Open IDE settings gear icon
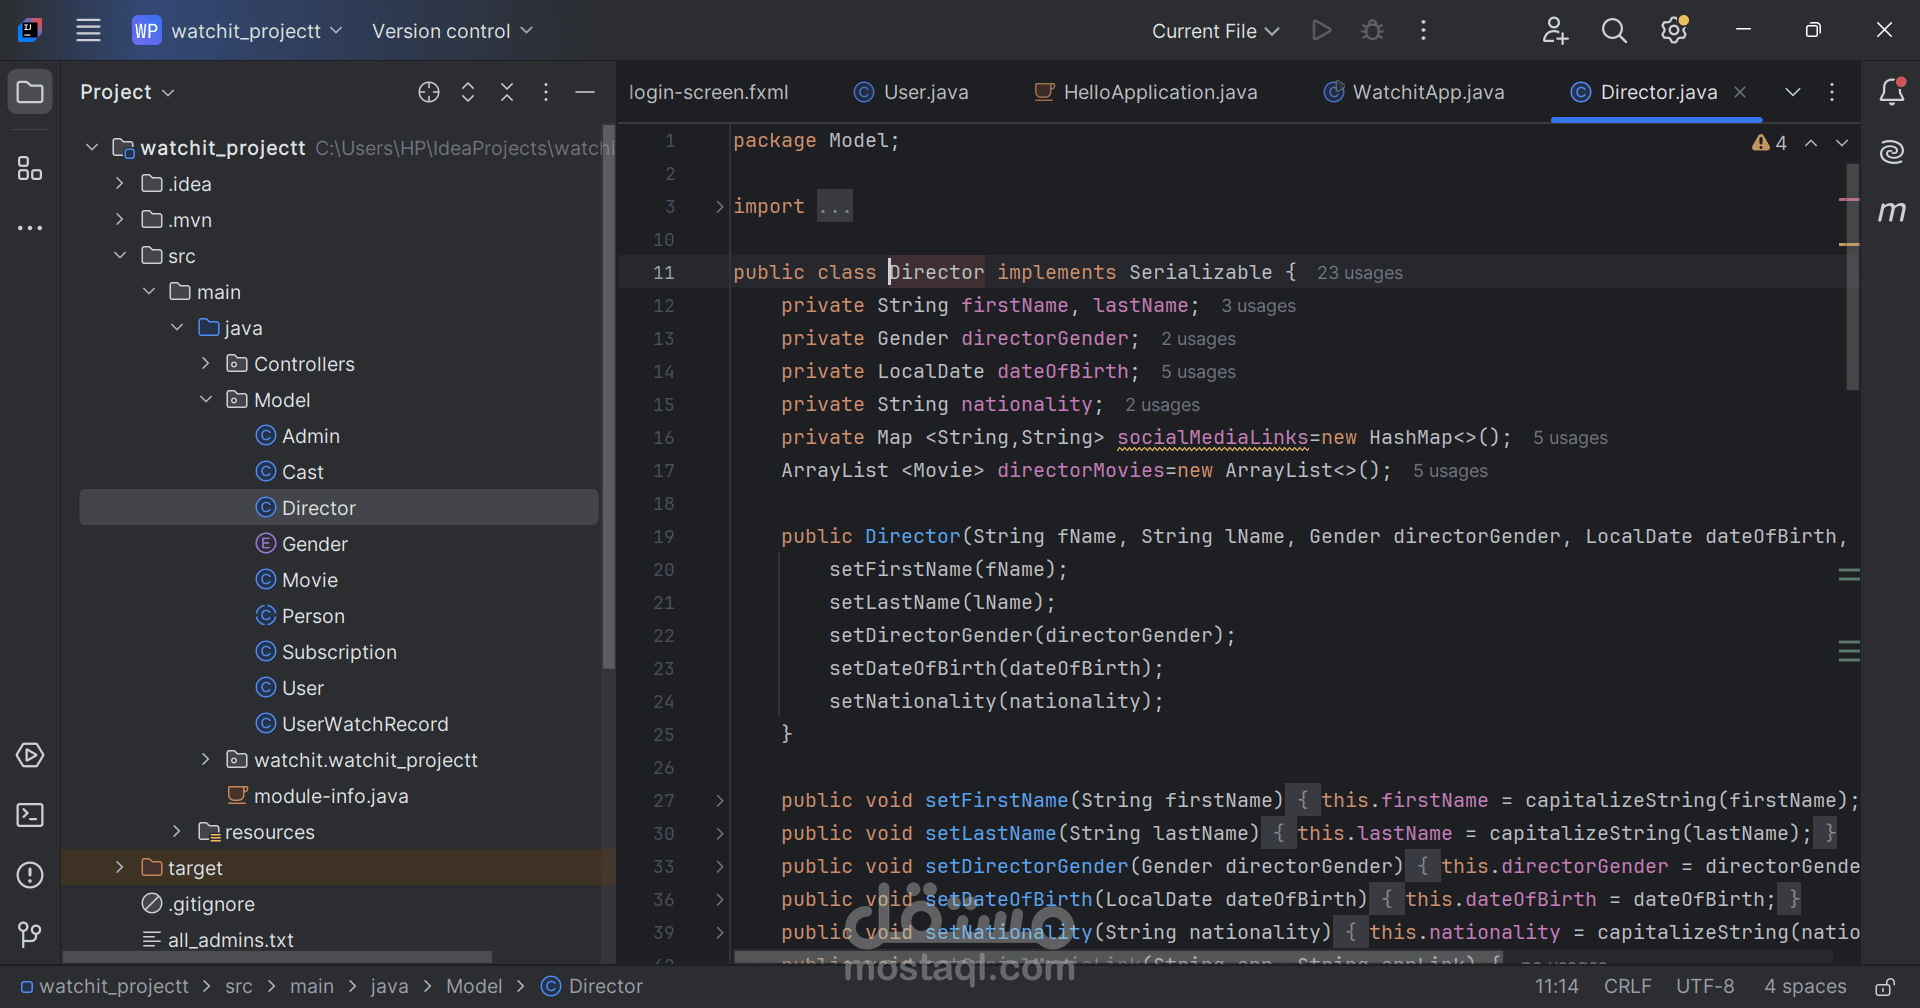The height and width of the screenshot is (1008, 1920). click(1674, 31)
